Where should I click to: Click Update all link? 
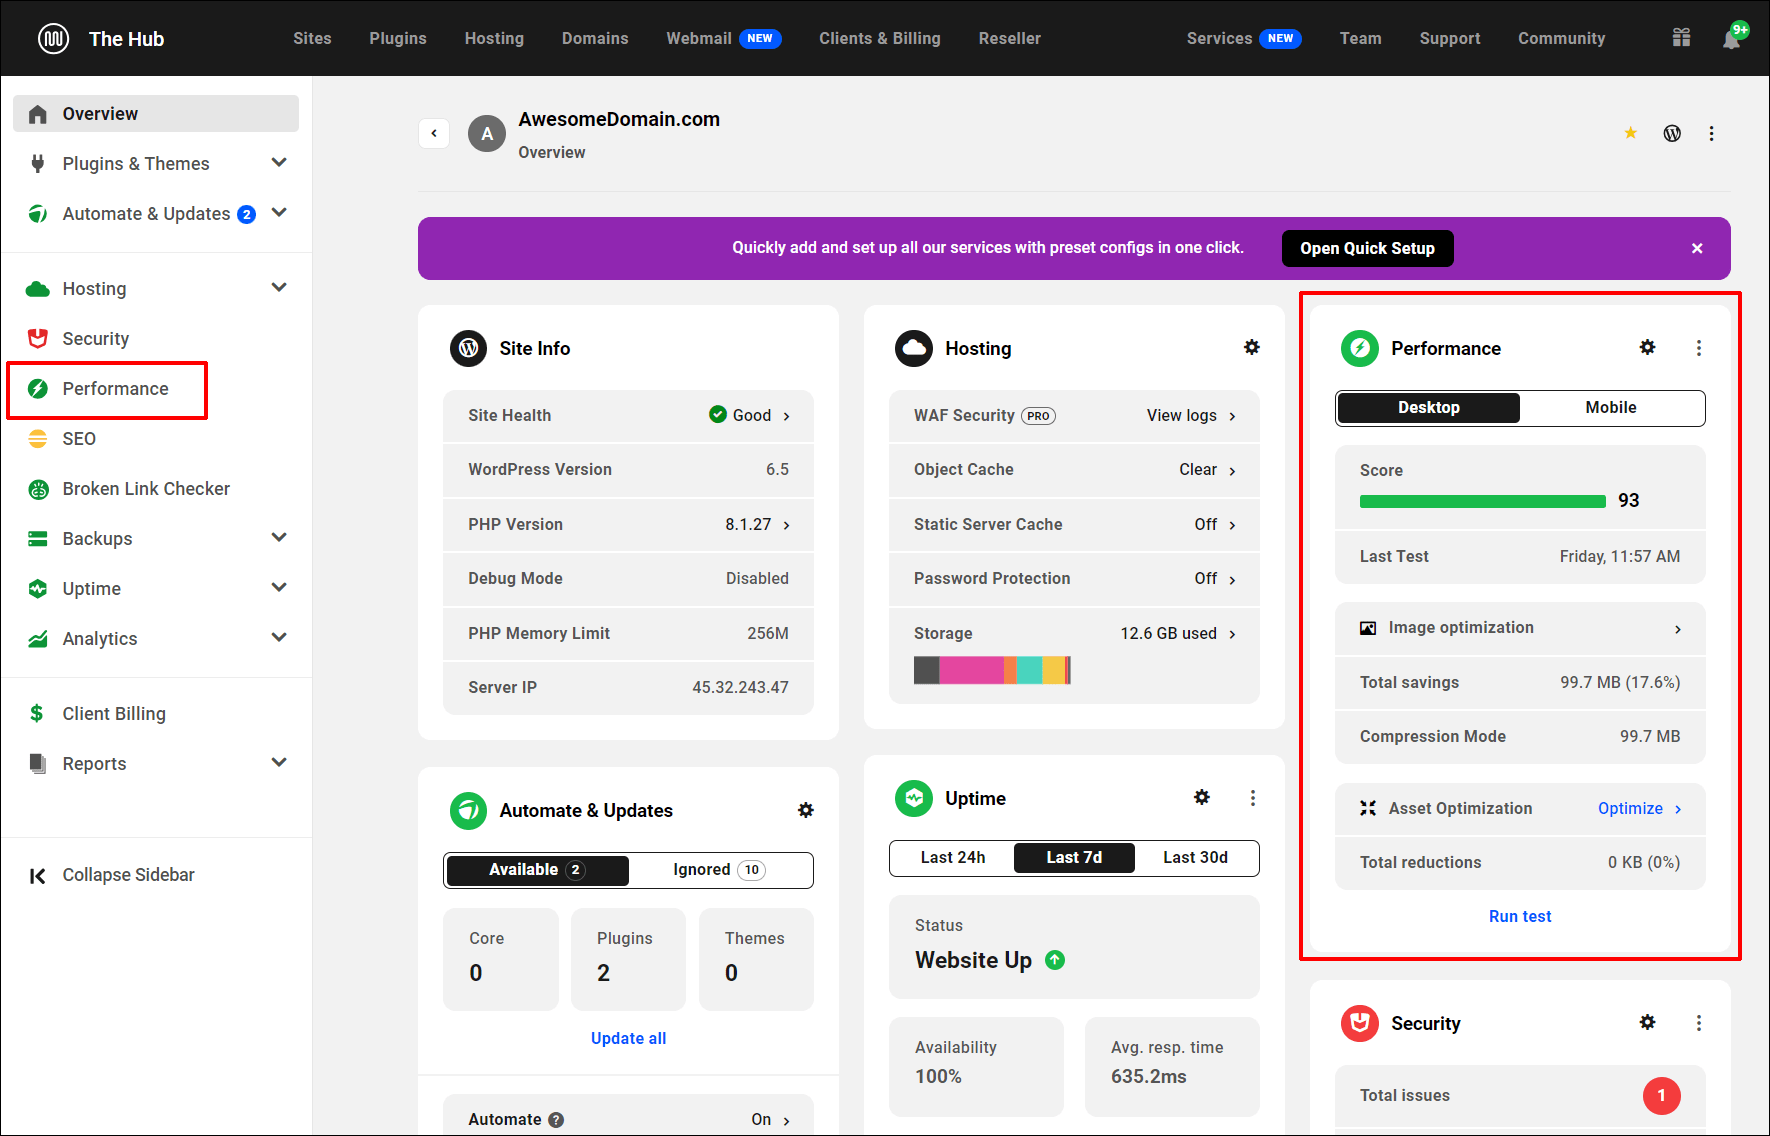click(628, 1038)
